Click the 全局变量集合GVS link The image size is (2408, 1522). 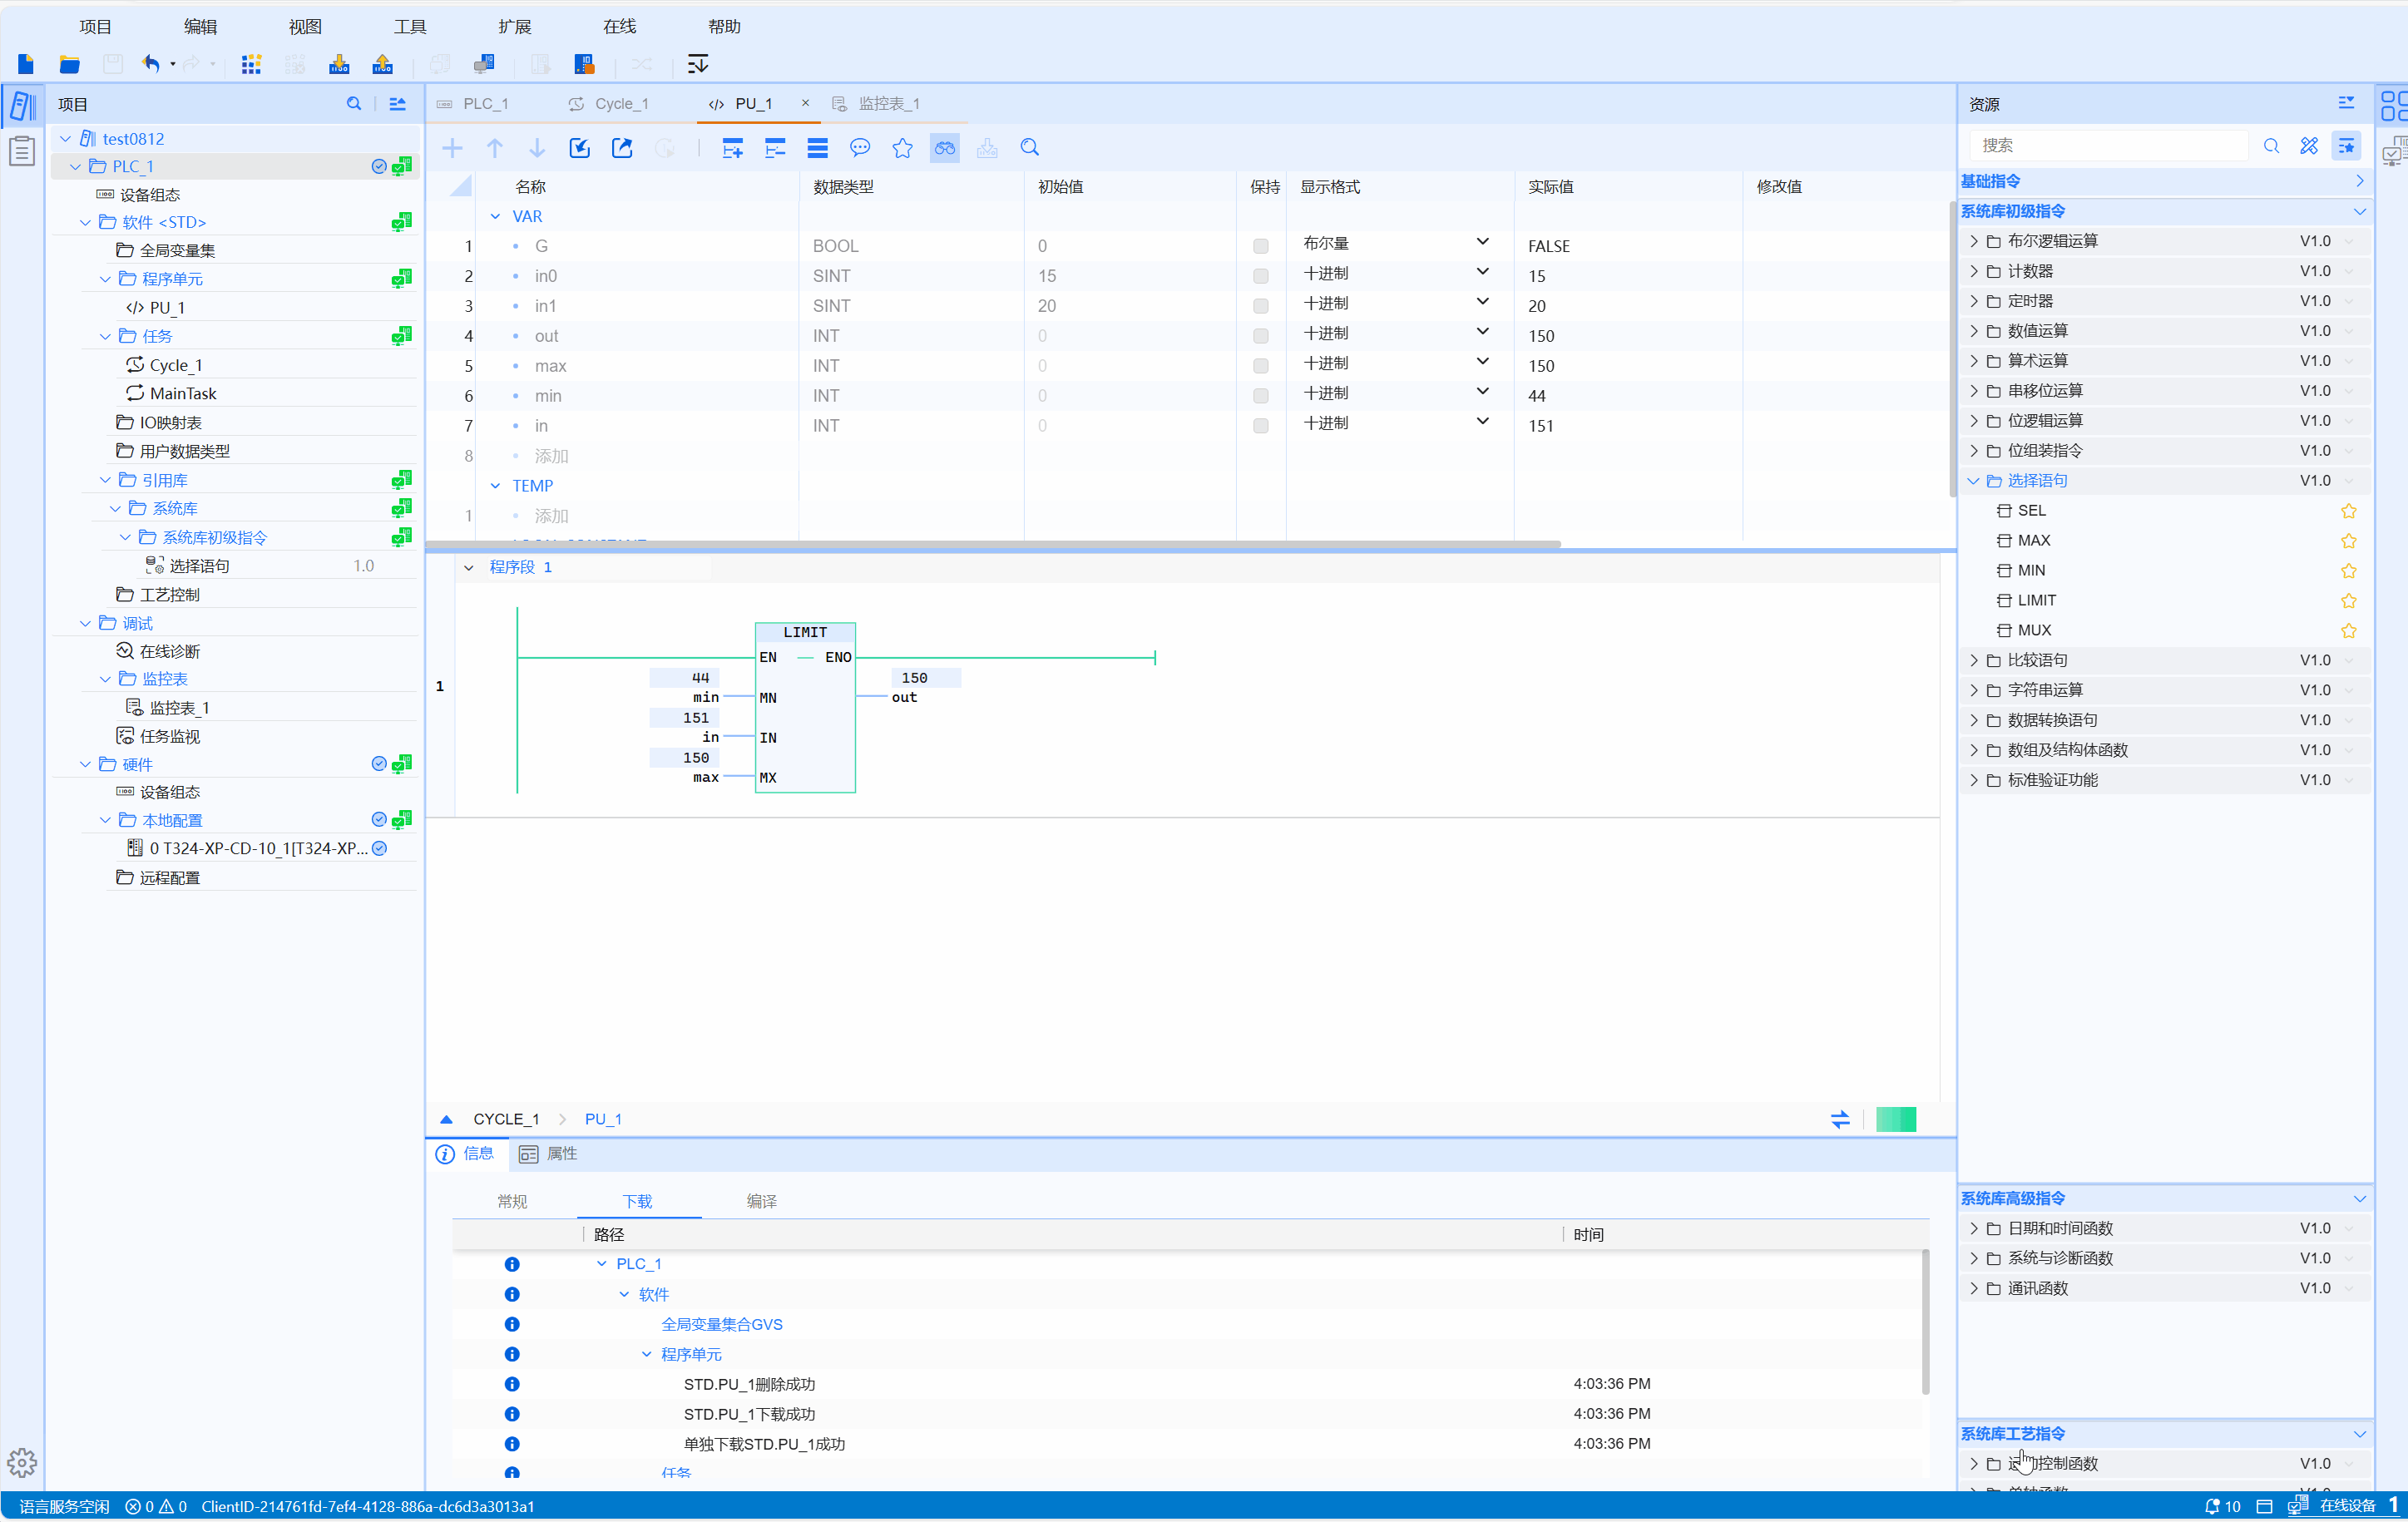point(721,1324)
